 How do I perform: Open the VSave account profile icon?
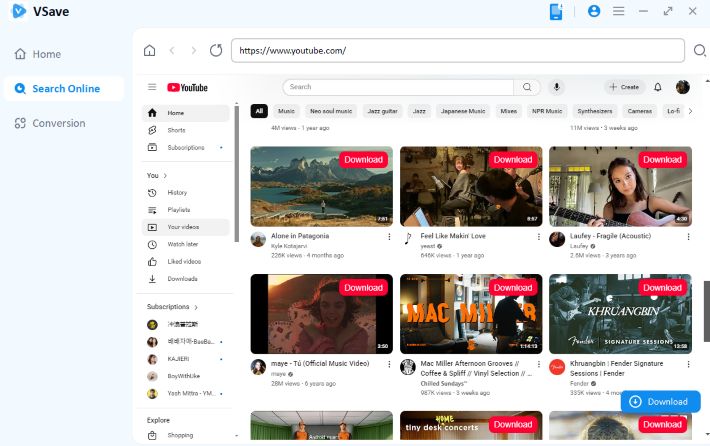(x=594, y=11)
